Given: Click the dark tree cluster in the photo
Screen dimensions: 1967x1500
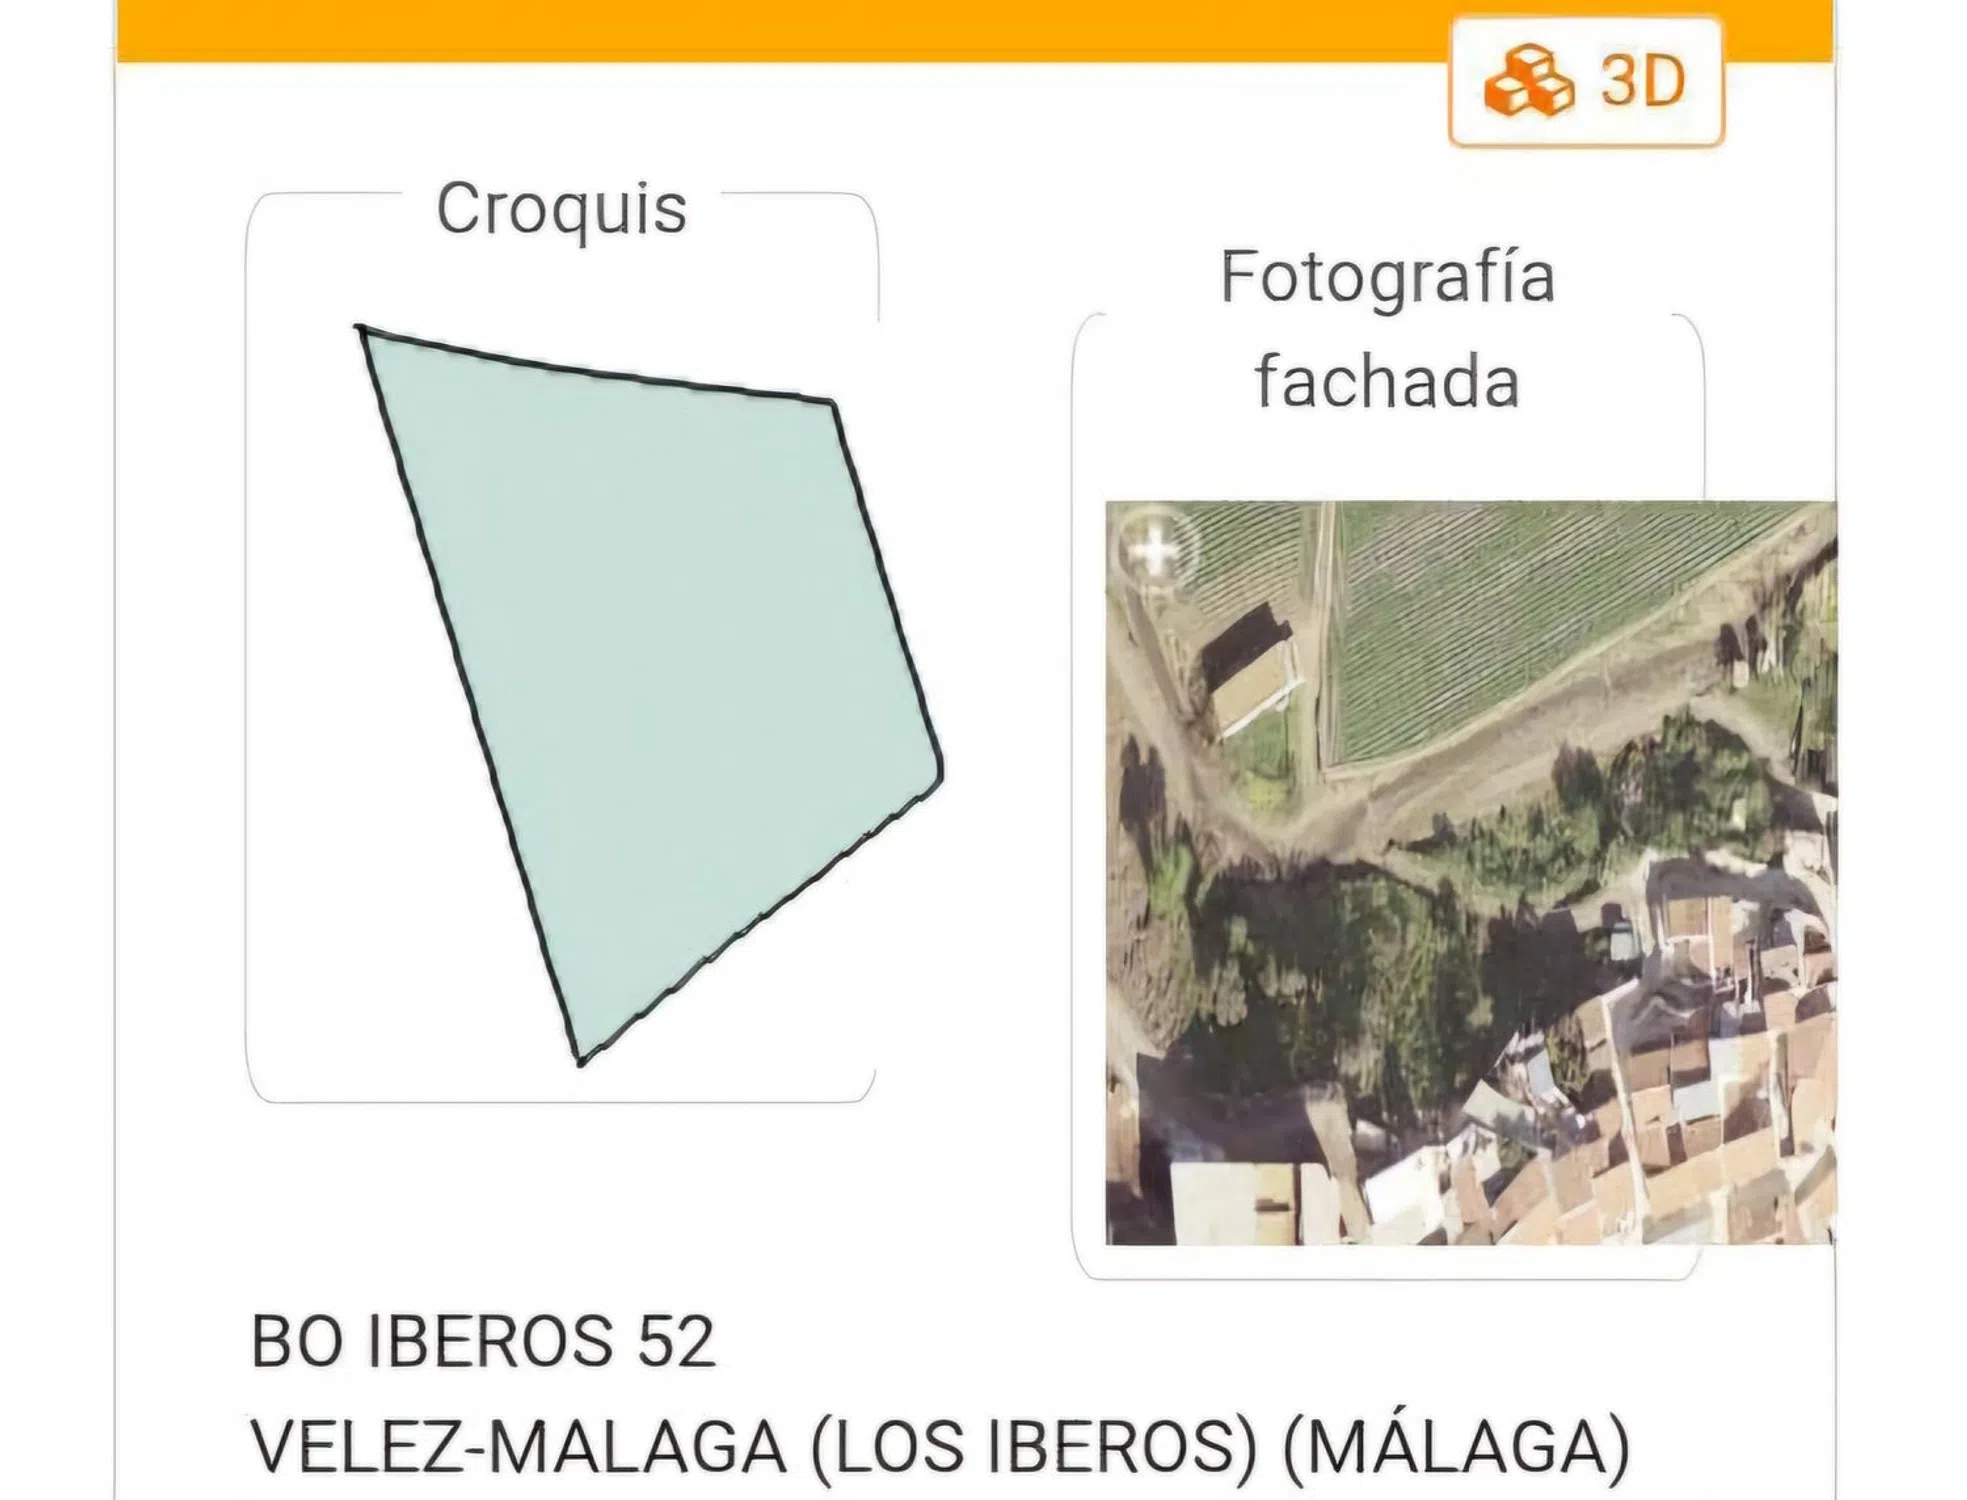Looking at the screenshot, I should [1330, 980].
